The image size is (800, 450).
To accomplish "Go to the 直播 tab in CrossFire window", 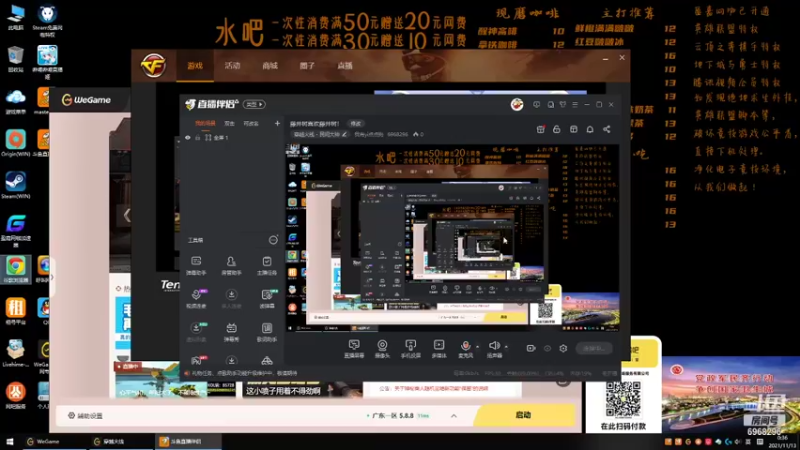I will (x=345, y=65).
